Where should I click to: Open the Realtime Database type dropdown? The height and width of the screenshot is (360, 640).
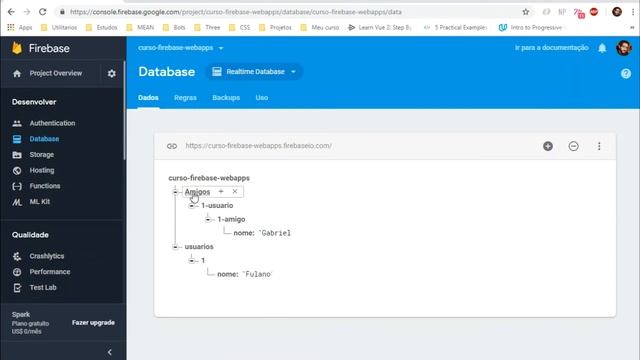[x=254, y=72]
